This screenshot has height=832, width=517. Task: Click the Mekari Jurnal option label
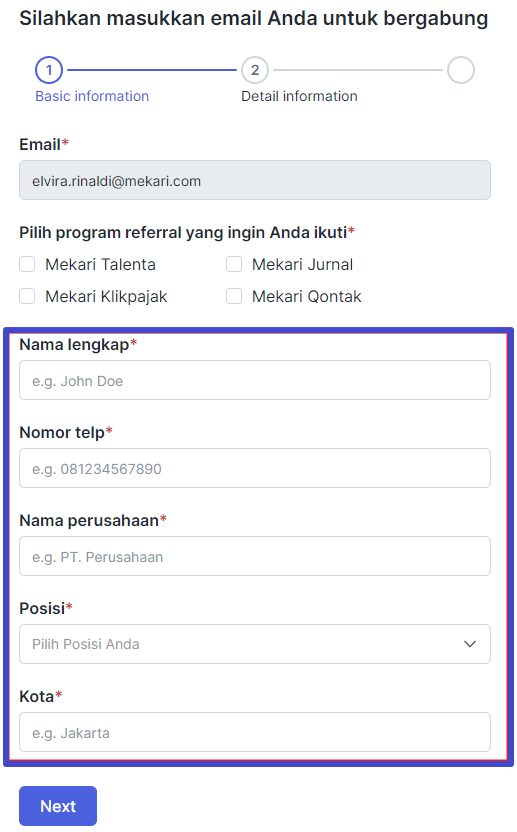(x=303, y=264)
